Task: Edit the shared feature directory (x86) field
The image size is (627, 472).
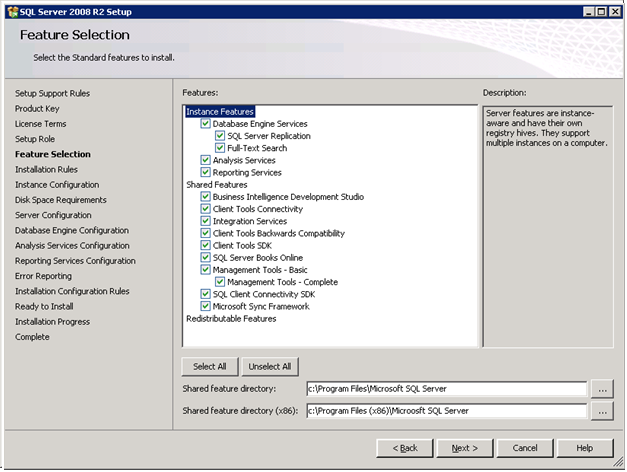Action: point(447,411)
